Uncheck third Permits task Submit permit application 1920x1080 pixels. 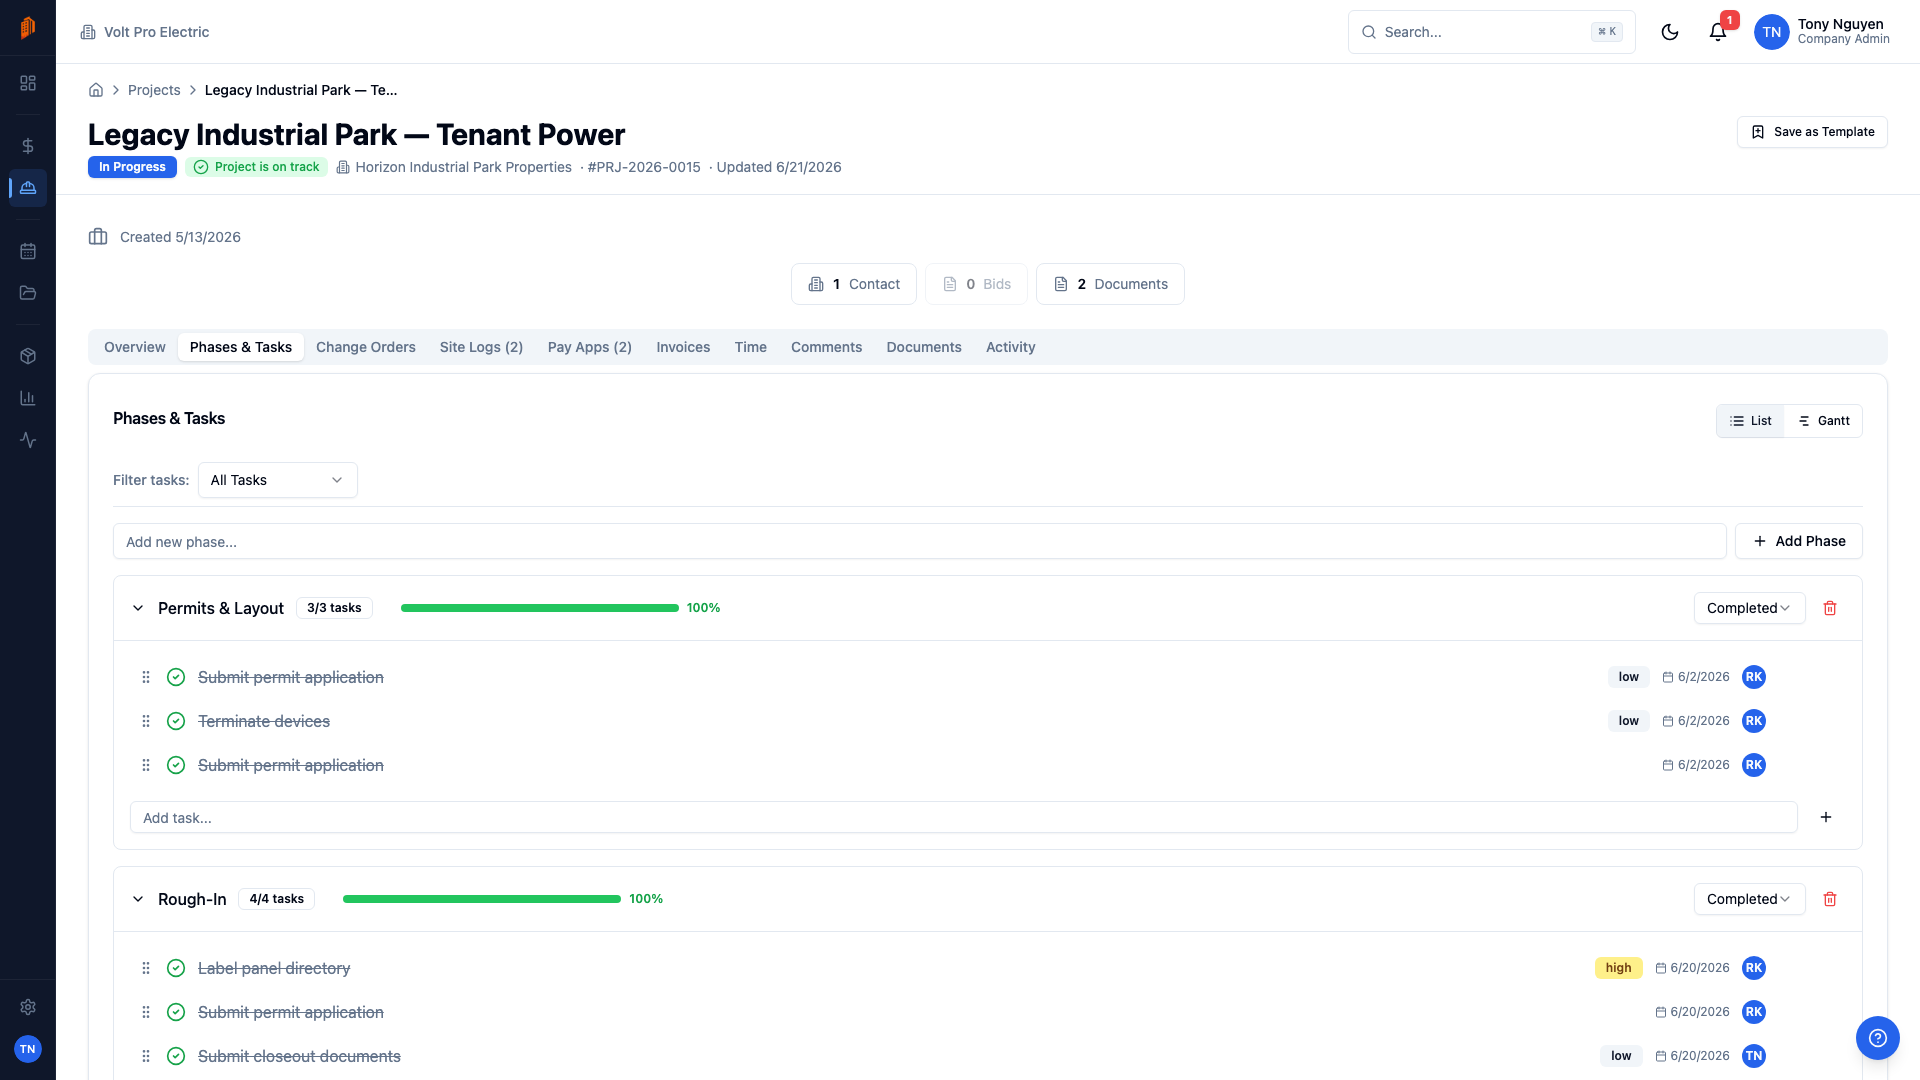pos(176,765)
